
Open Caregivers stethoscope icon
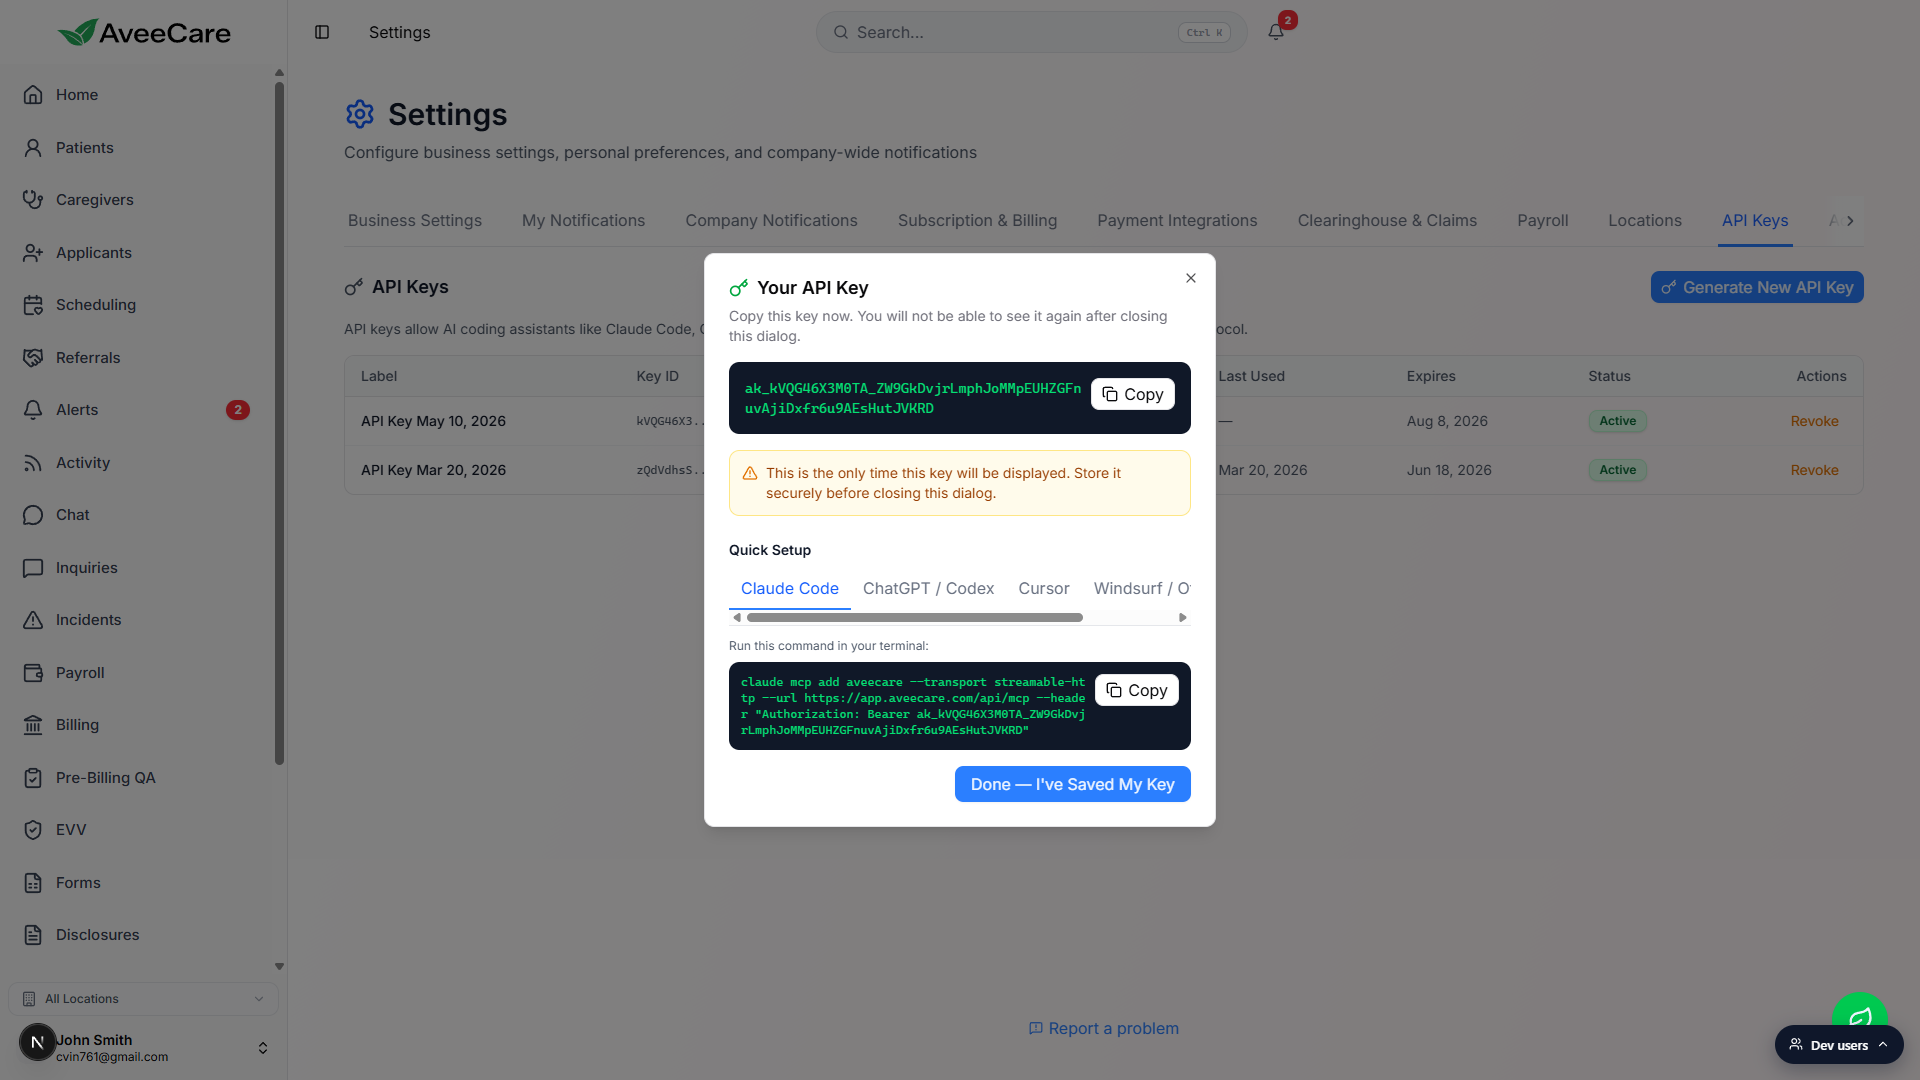tap(33, 200)
